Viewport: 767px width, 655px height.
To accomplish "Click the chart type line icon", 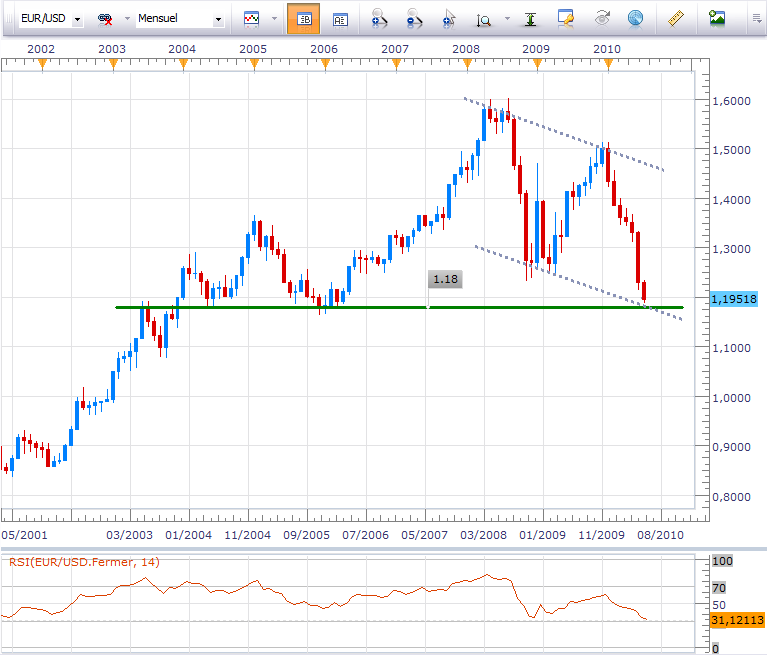I will (x=251, y=18).
